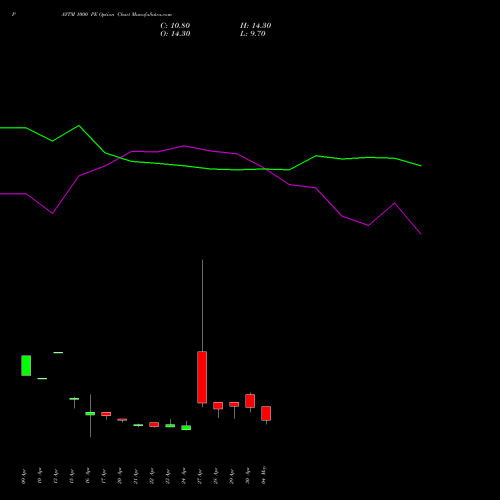Click the date label under the tall red candle
The image size is (500, 500).
click(x=200, y=476)
